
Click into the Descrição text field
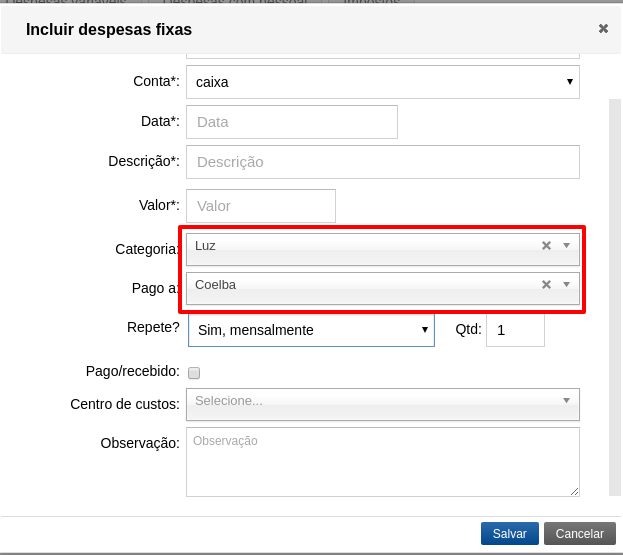point(382,161)
